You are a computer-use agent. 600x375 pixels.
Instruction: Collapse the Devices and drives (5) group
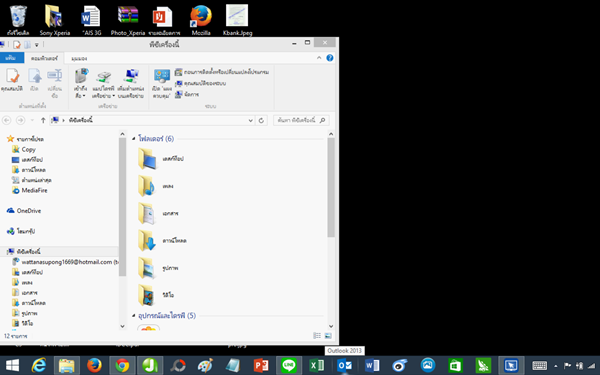[x=134, y=316]
